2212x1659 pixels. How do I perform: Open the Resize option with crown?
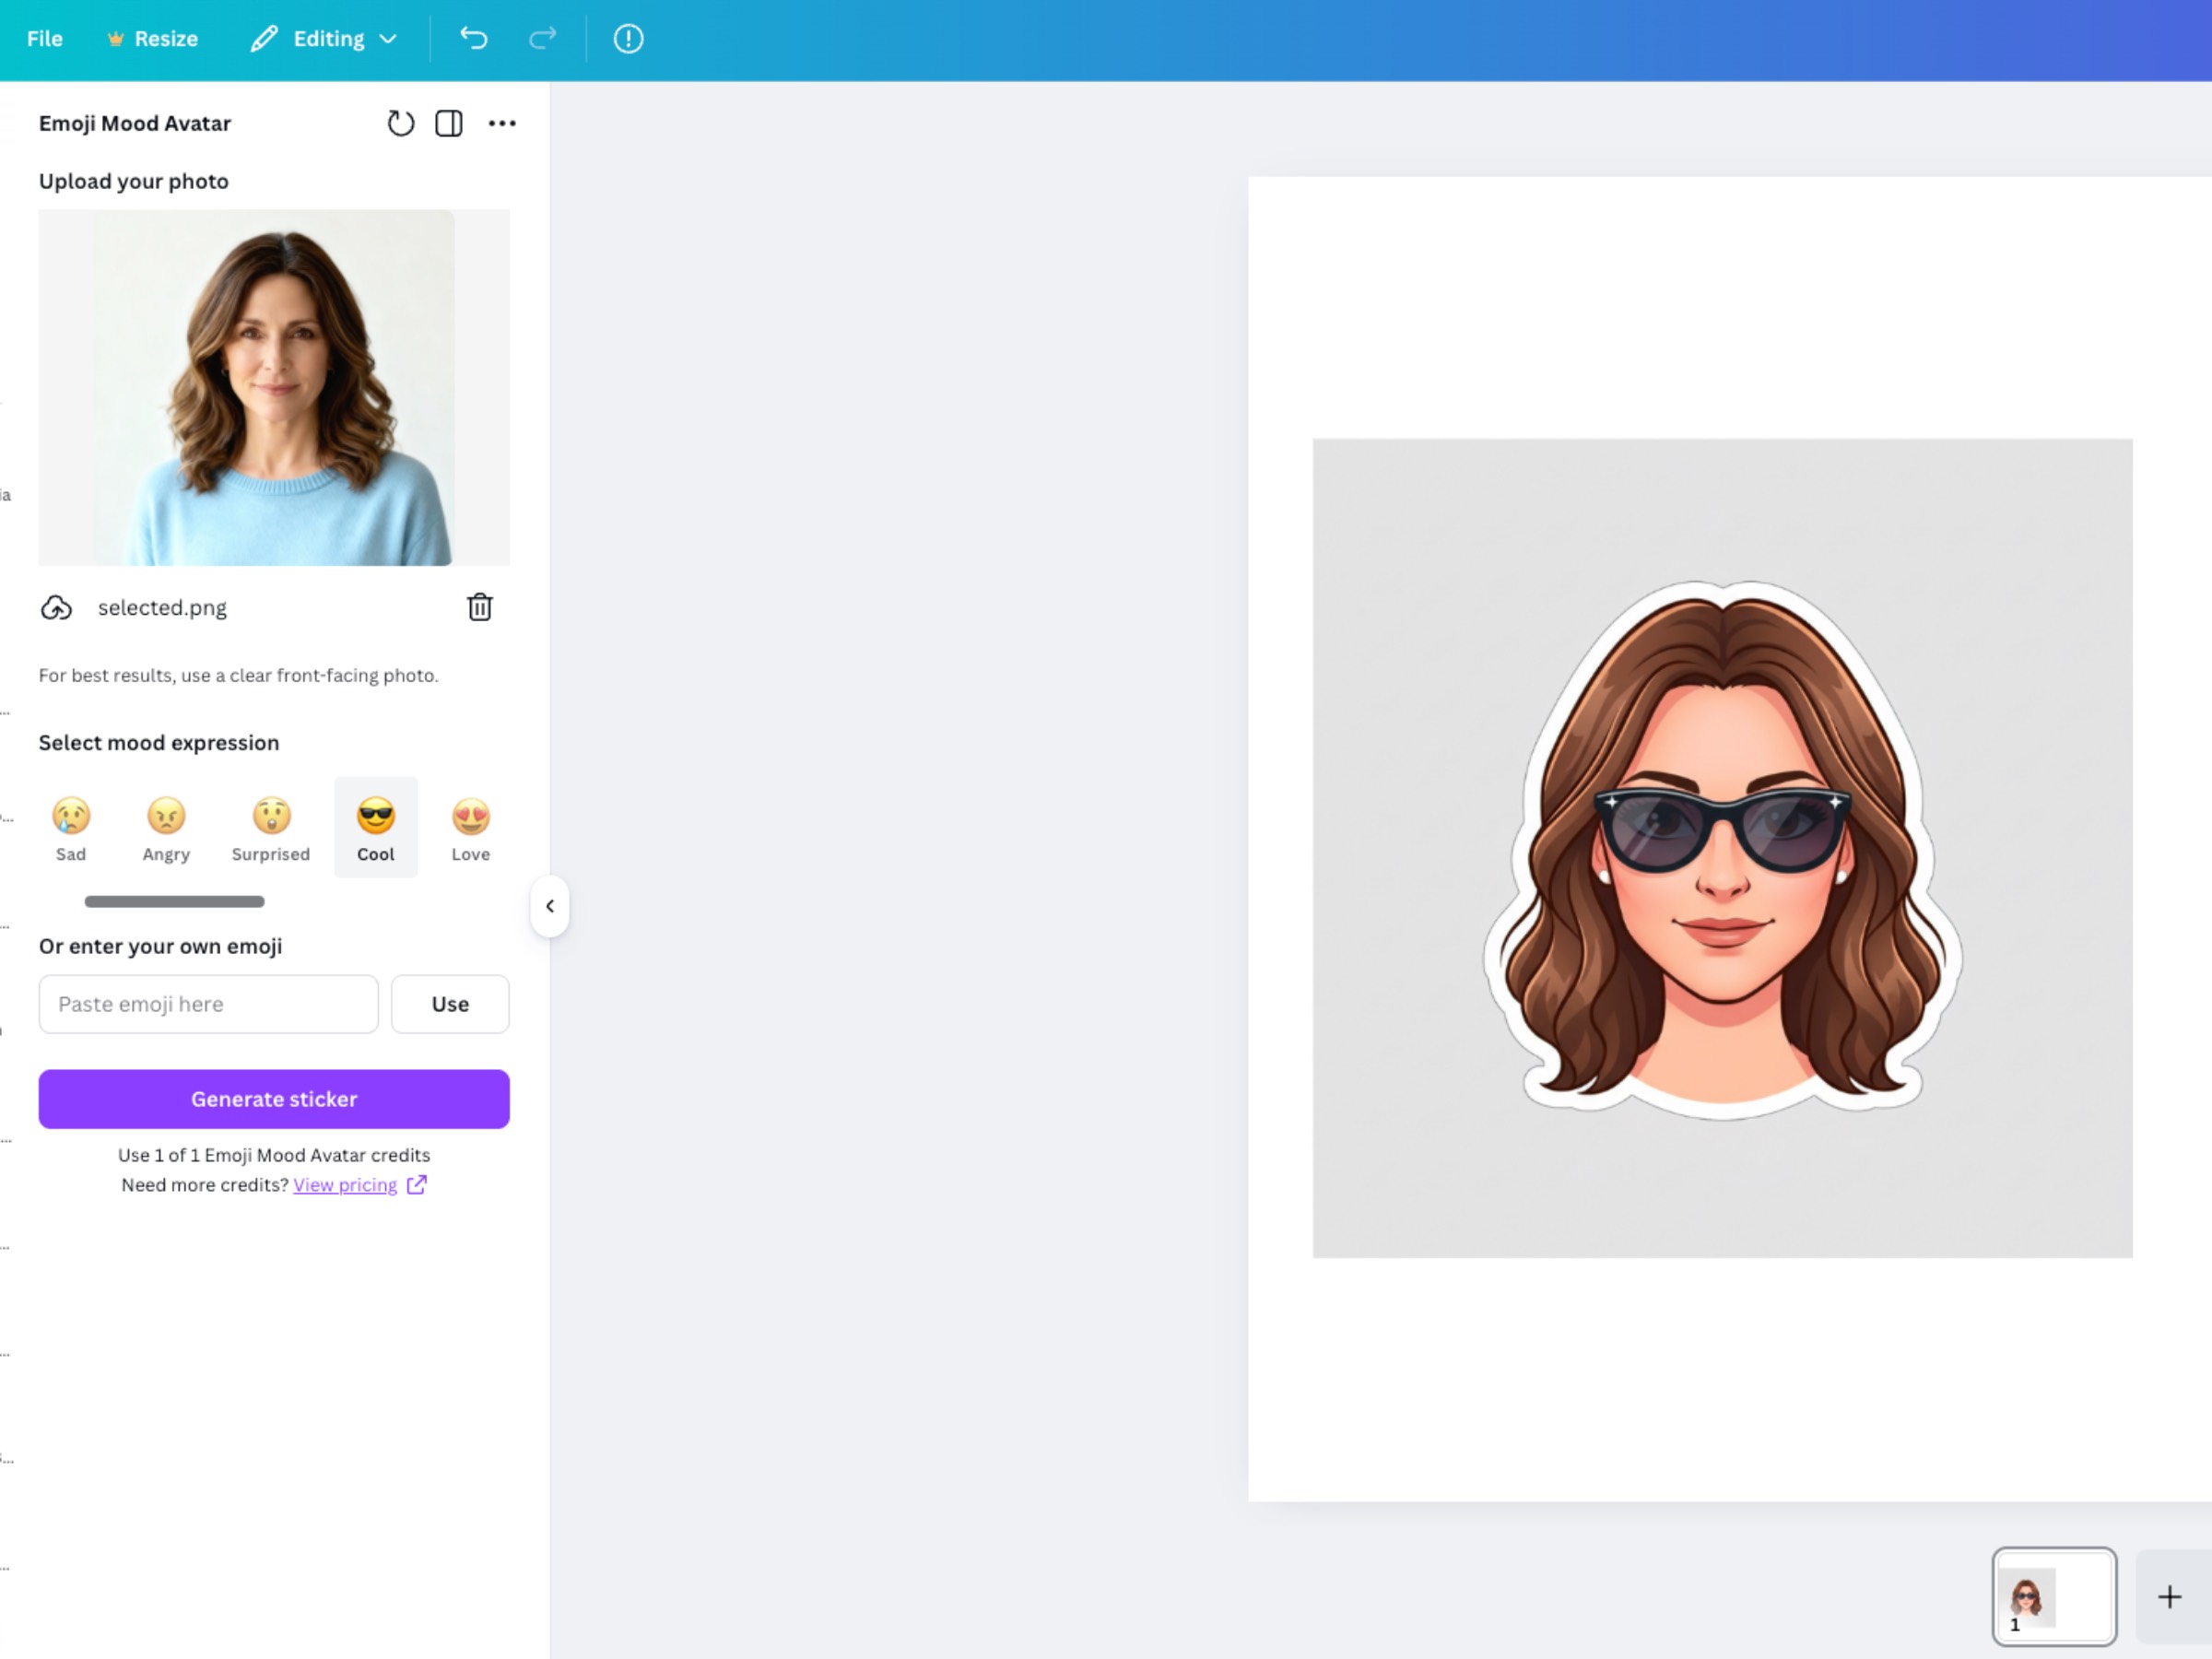pyautogui.click(x=153, y=39)
